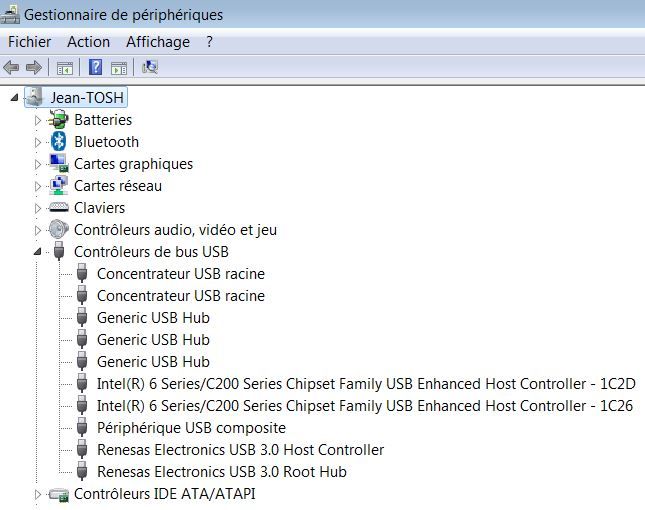Viewport: 645px width, 510px height.
Task: Toggle the console tree pane icon
Action: [65, 67]
